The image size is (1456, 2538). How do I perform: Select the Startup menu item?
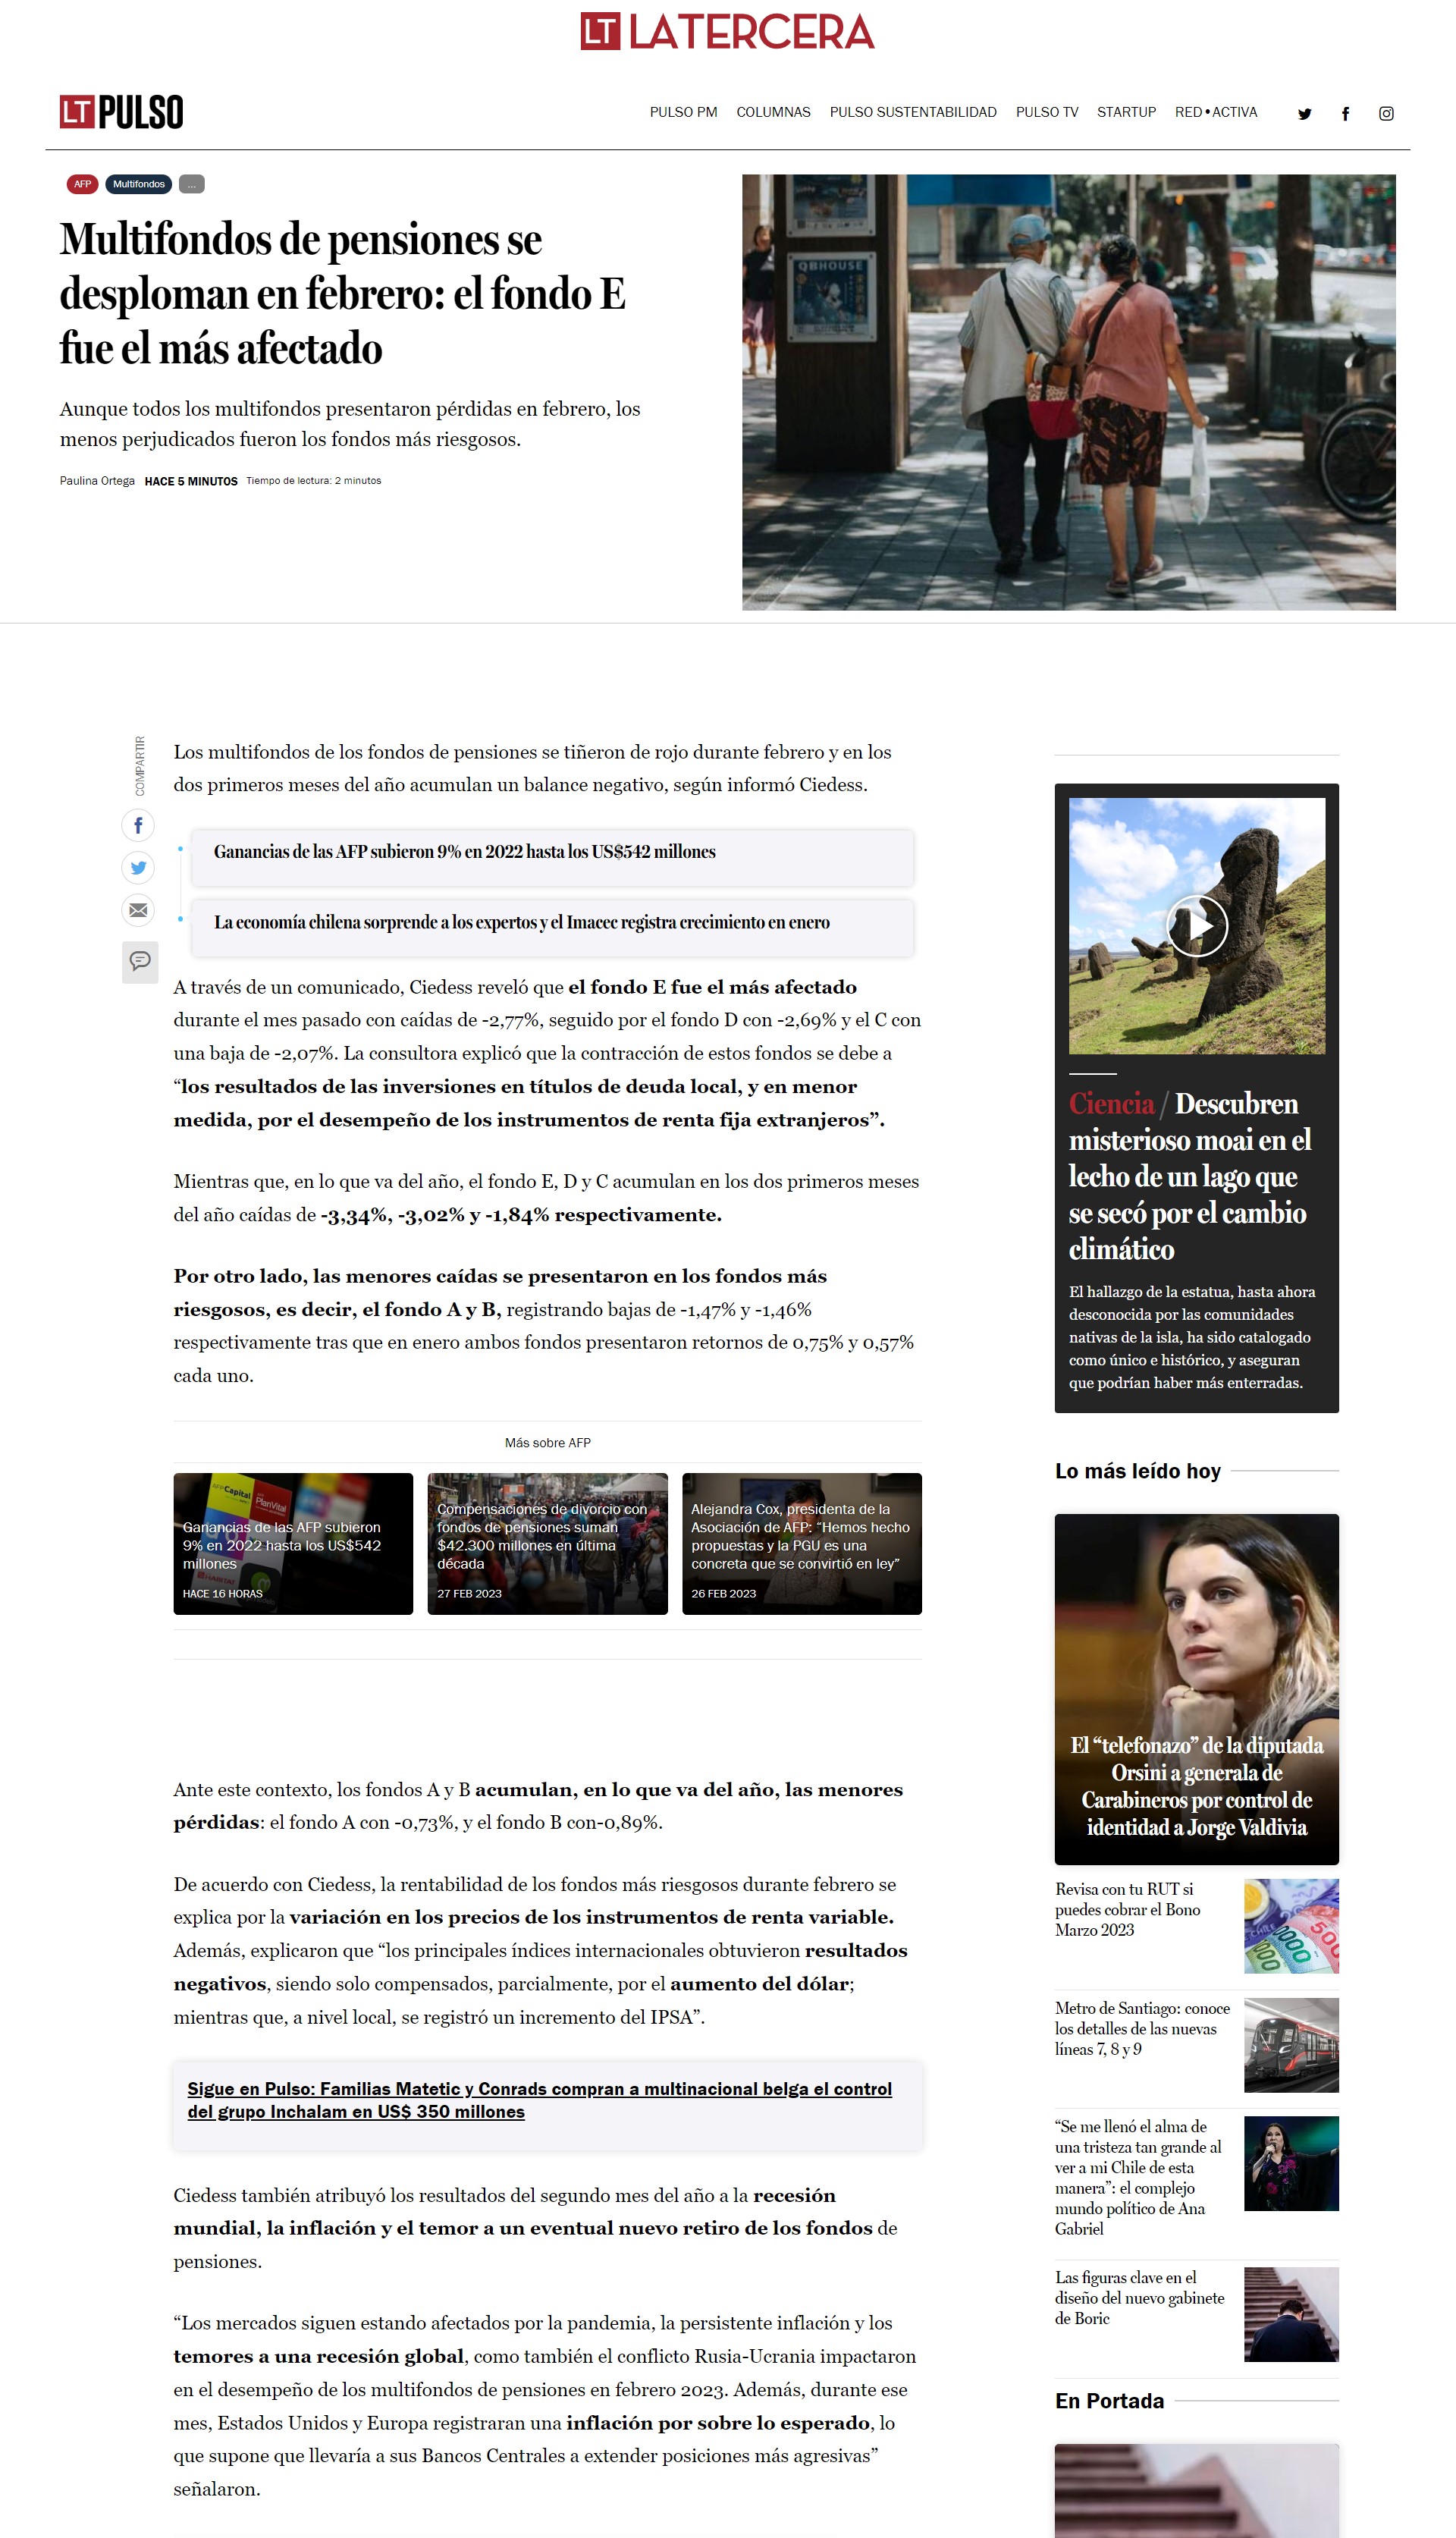tap(1126, 112)
